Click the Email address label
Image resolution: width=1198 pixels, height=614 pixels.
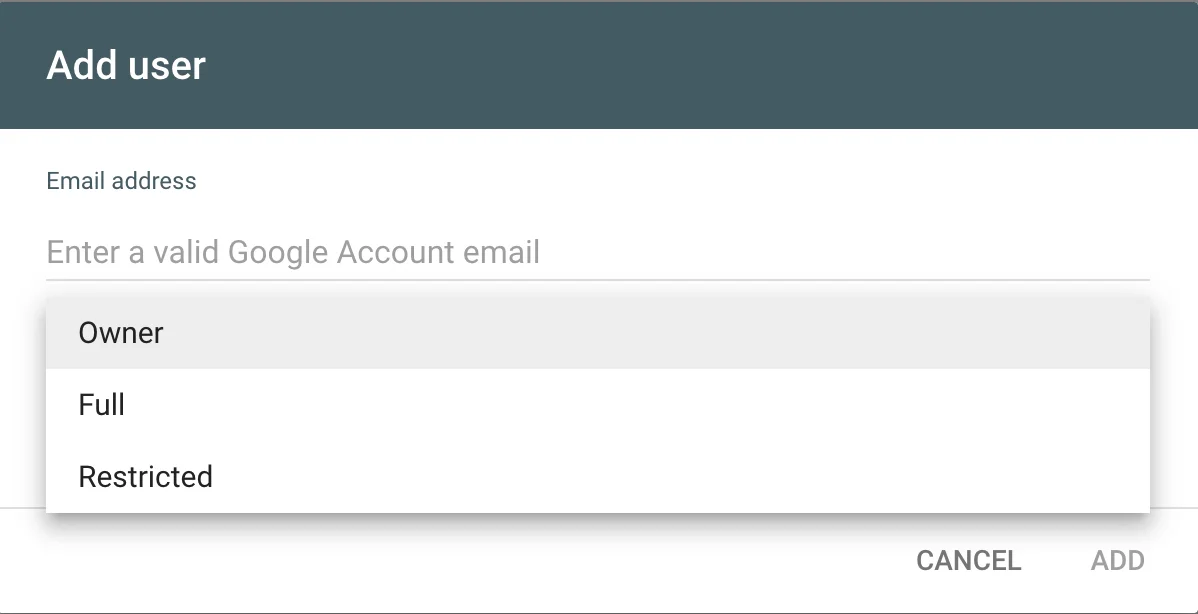point(120,181)
